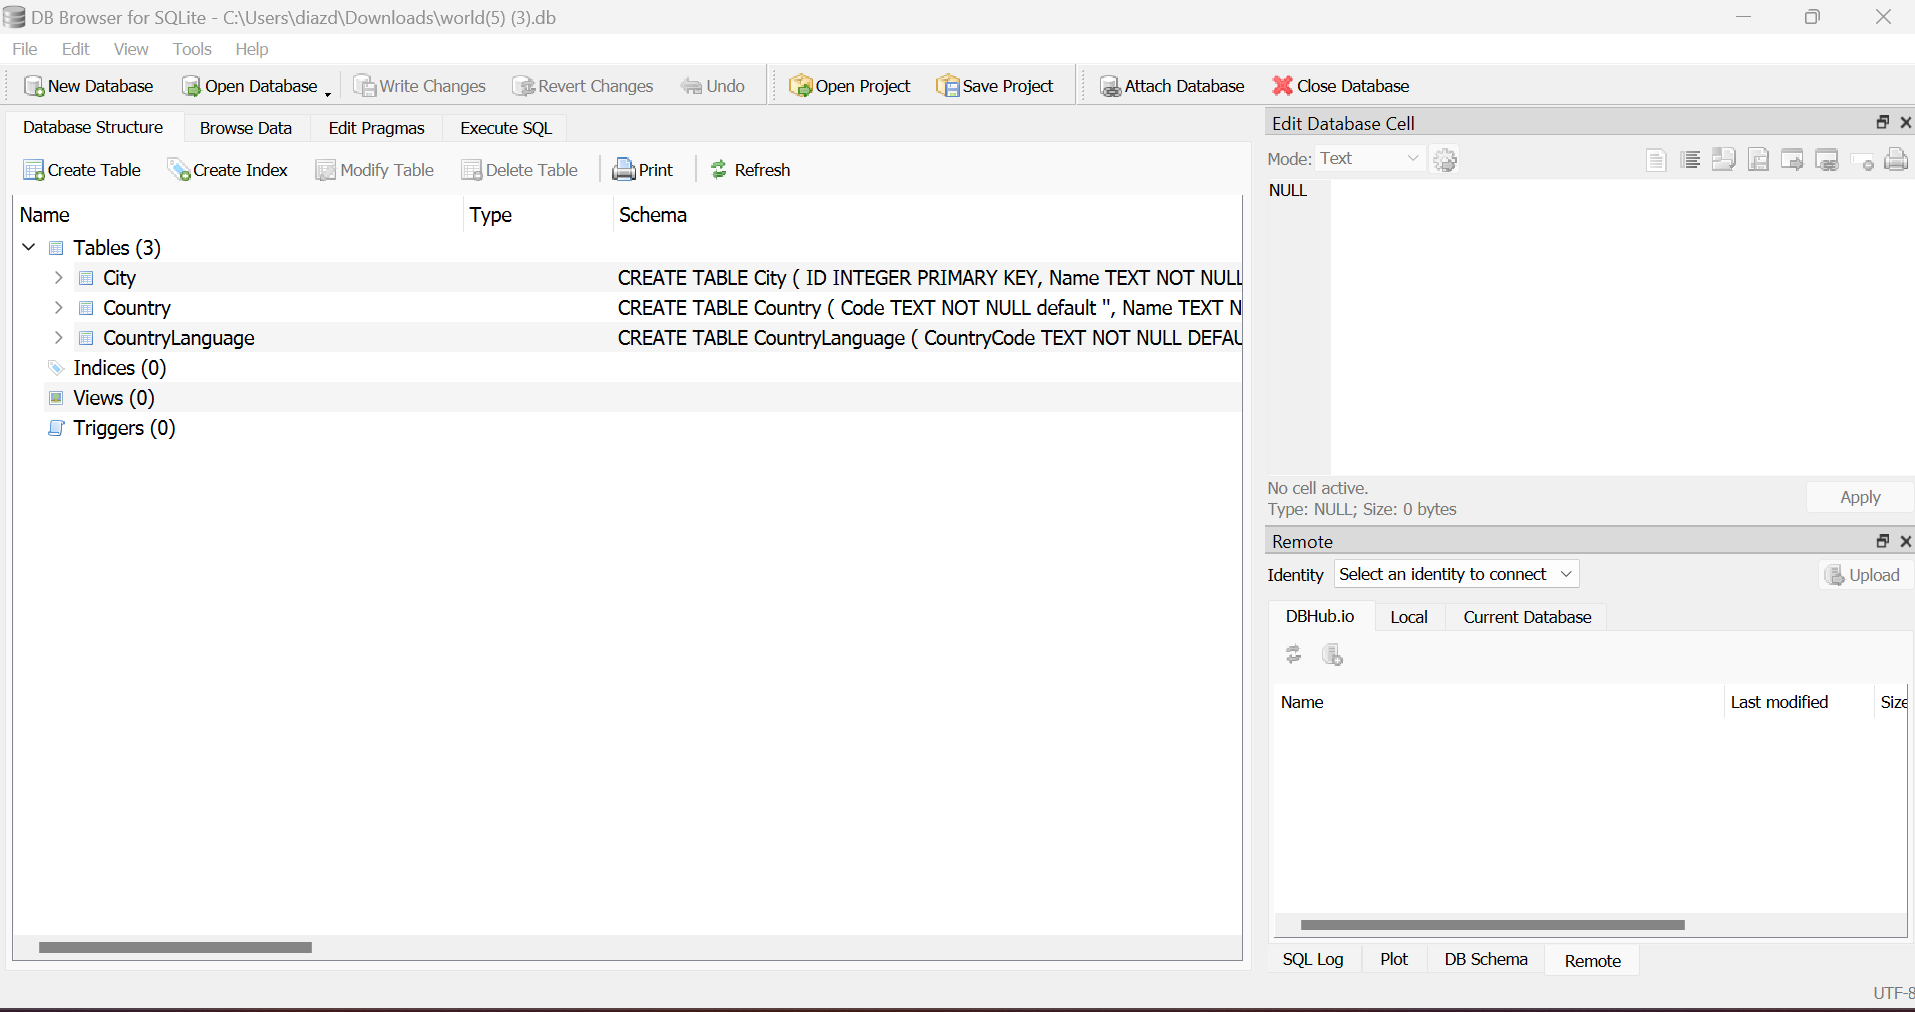Open the Tools menu
Screen dimensions: 1915x1012
click(x=190, y=48)
